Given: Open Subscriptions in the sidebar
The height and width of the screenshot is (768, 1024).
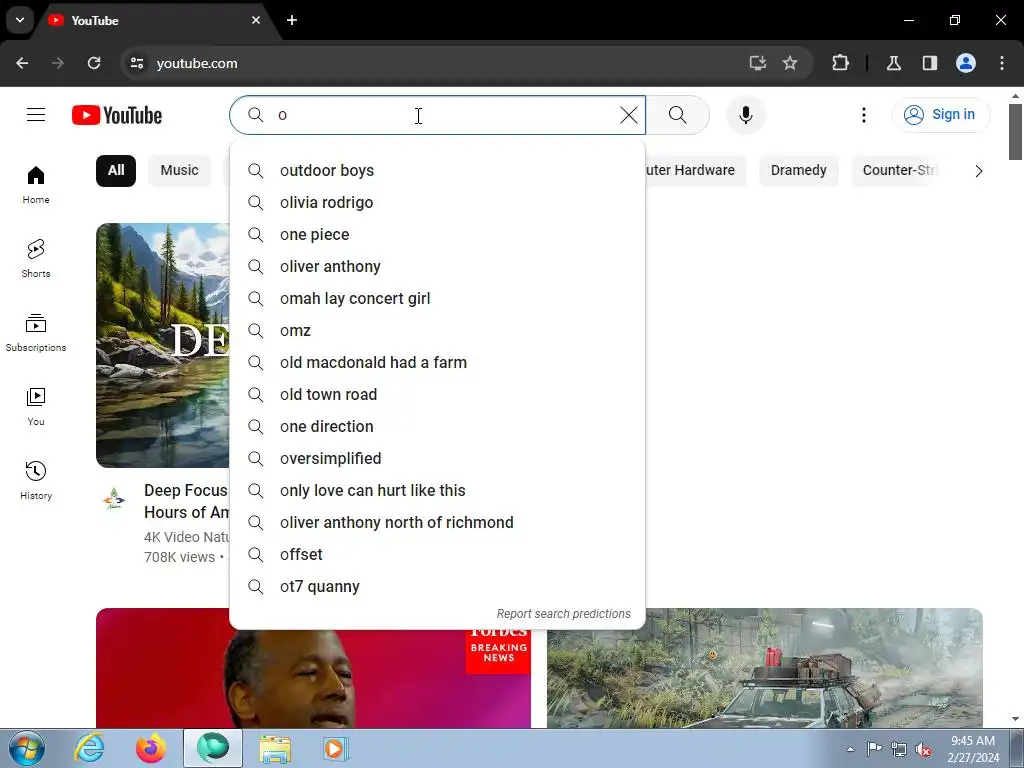Looking at the screenshot, I should 36,332.
